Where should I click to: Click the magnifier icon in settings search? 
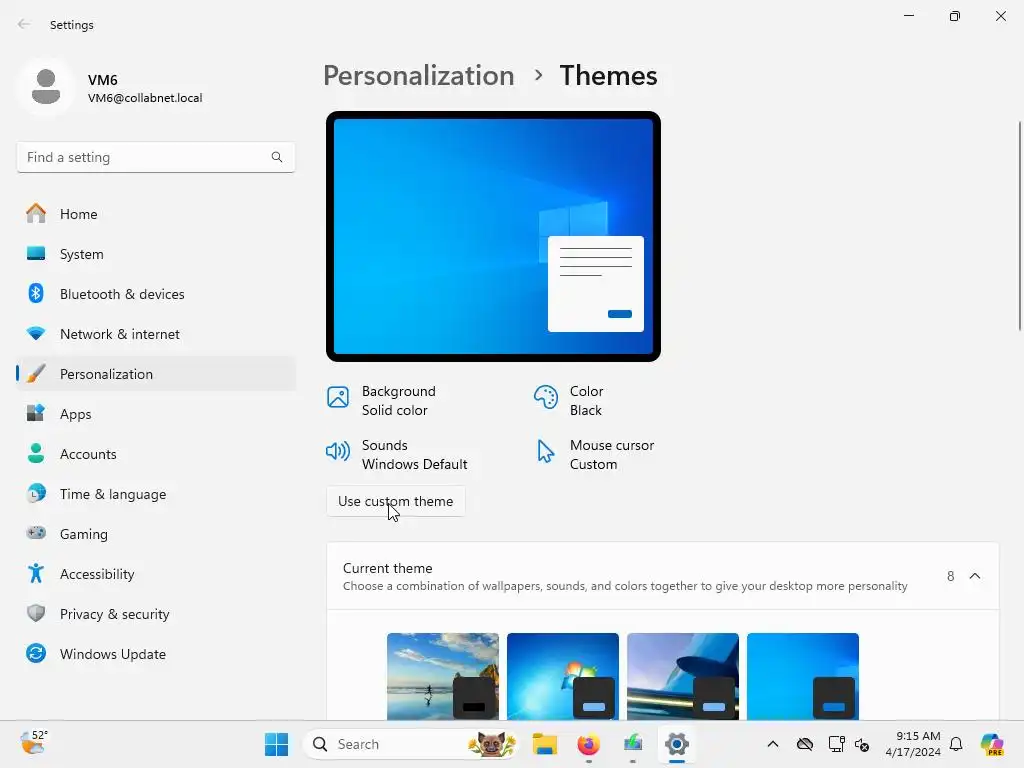tap(277, 157)
